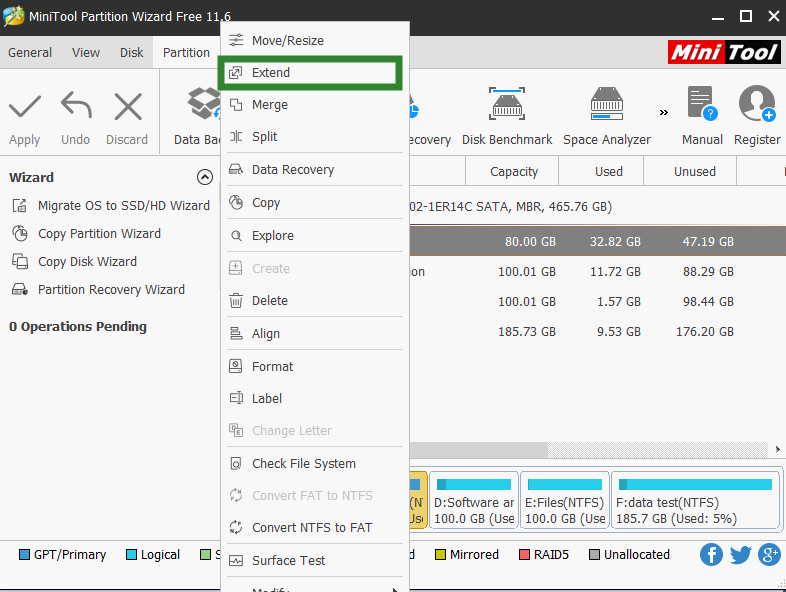Select the row with 1.57 GB used
Viewport: 786px width, 592px height.
click(x=598, y=302)
